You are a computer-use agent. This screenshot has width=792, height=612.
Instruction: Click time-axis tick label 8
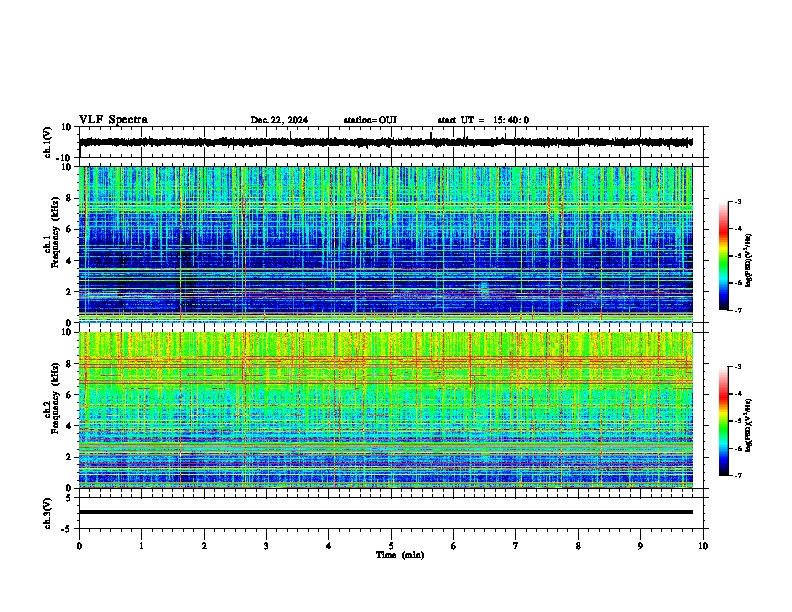point(578,546)
